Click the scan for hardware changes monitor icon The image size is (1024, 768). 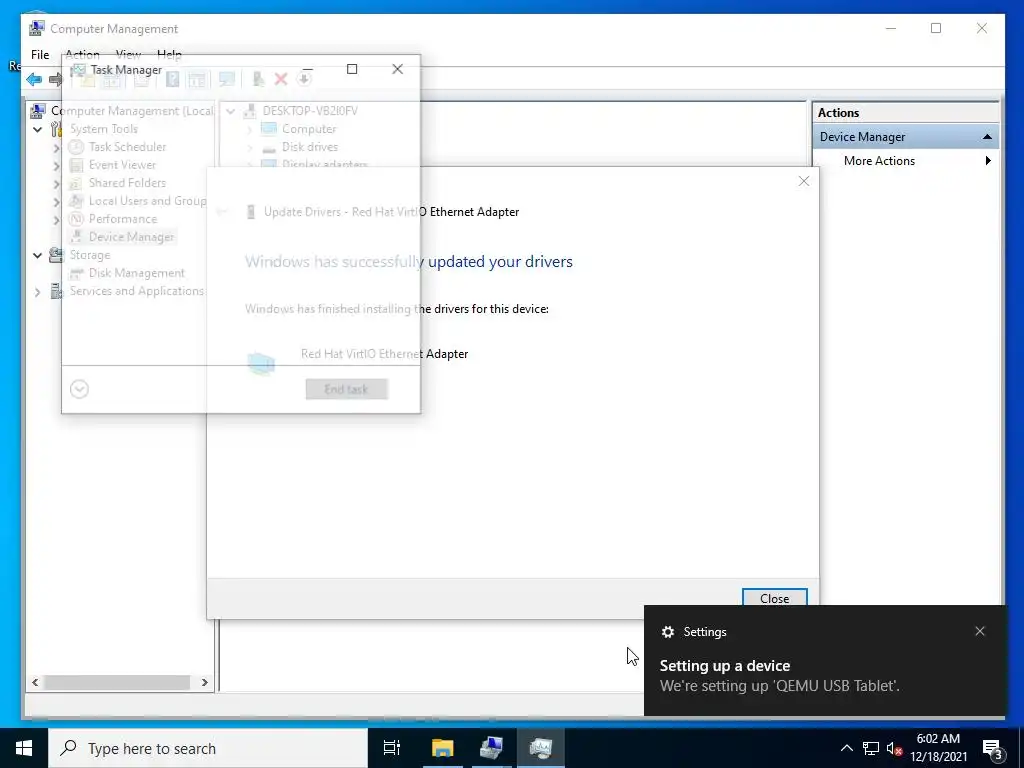pos(227,80)
